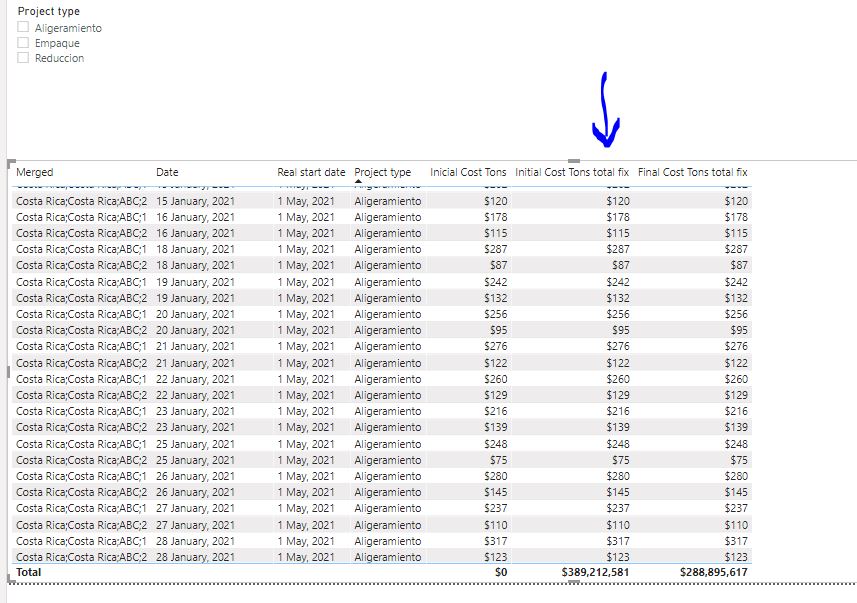This screenshot has height=603, width=857.
Task: Click $129 in Inicial Cost Tons column
Action: (495, 395)
